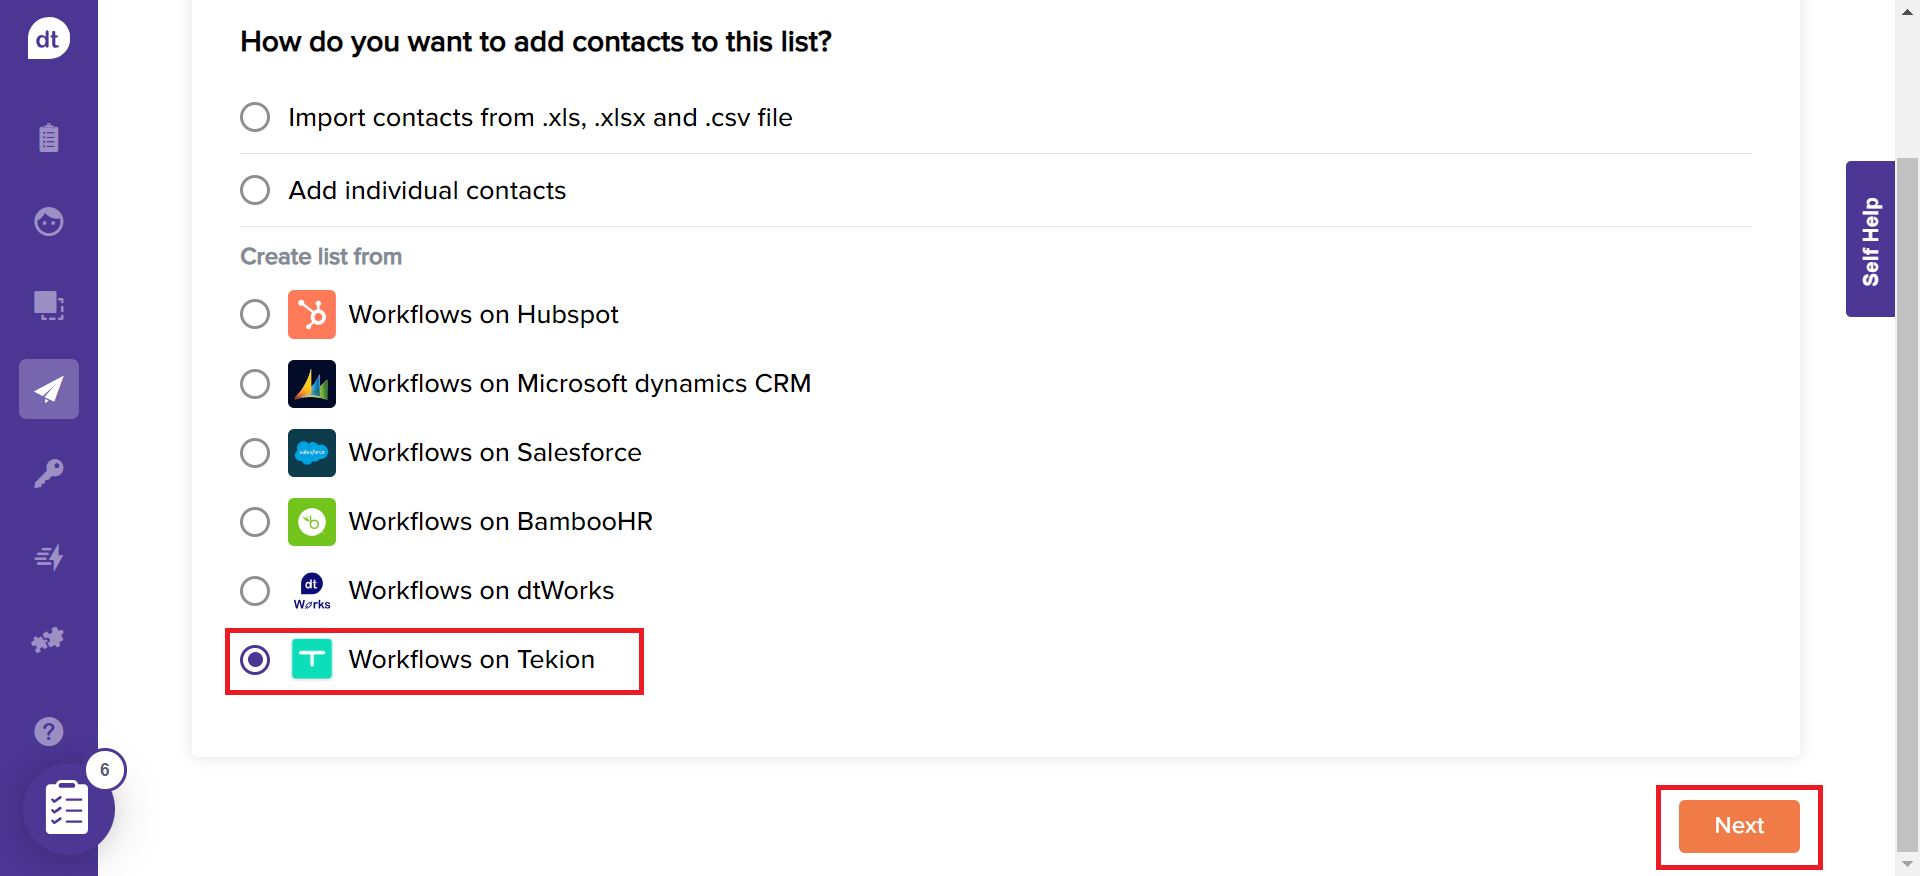Select Import contacts from file option

pyautogui.click(x=255, y=117)
